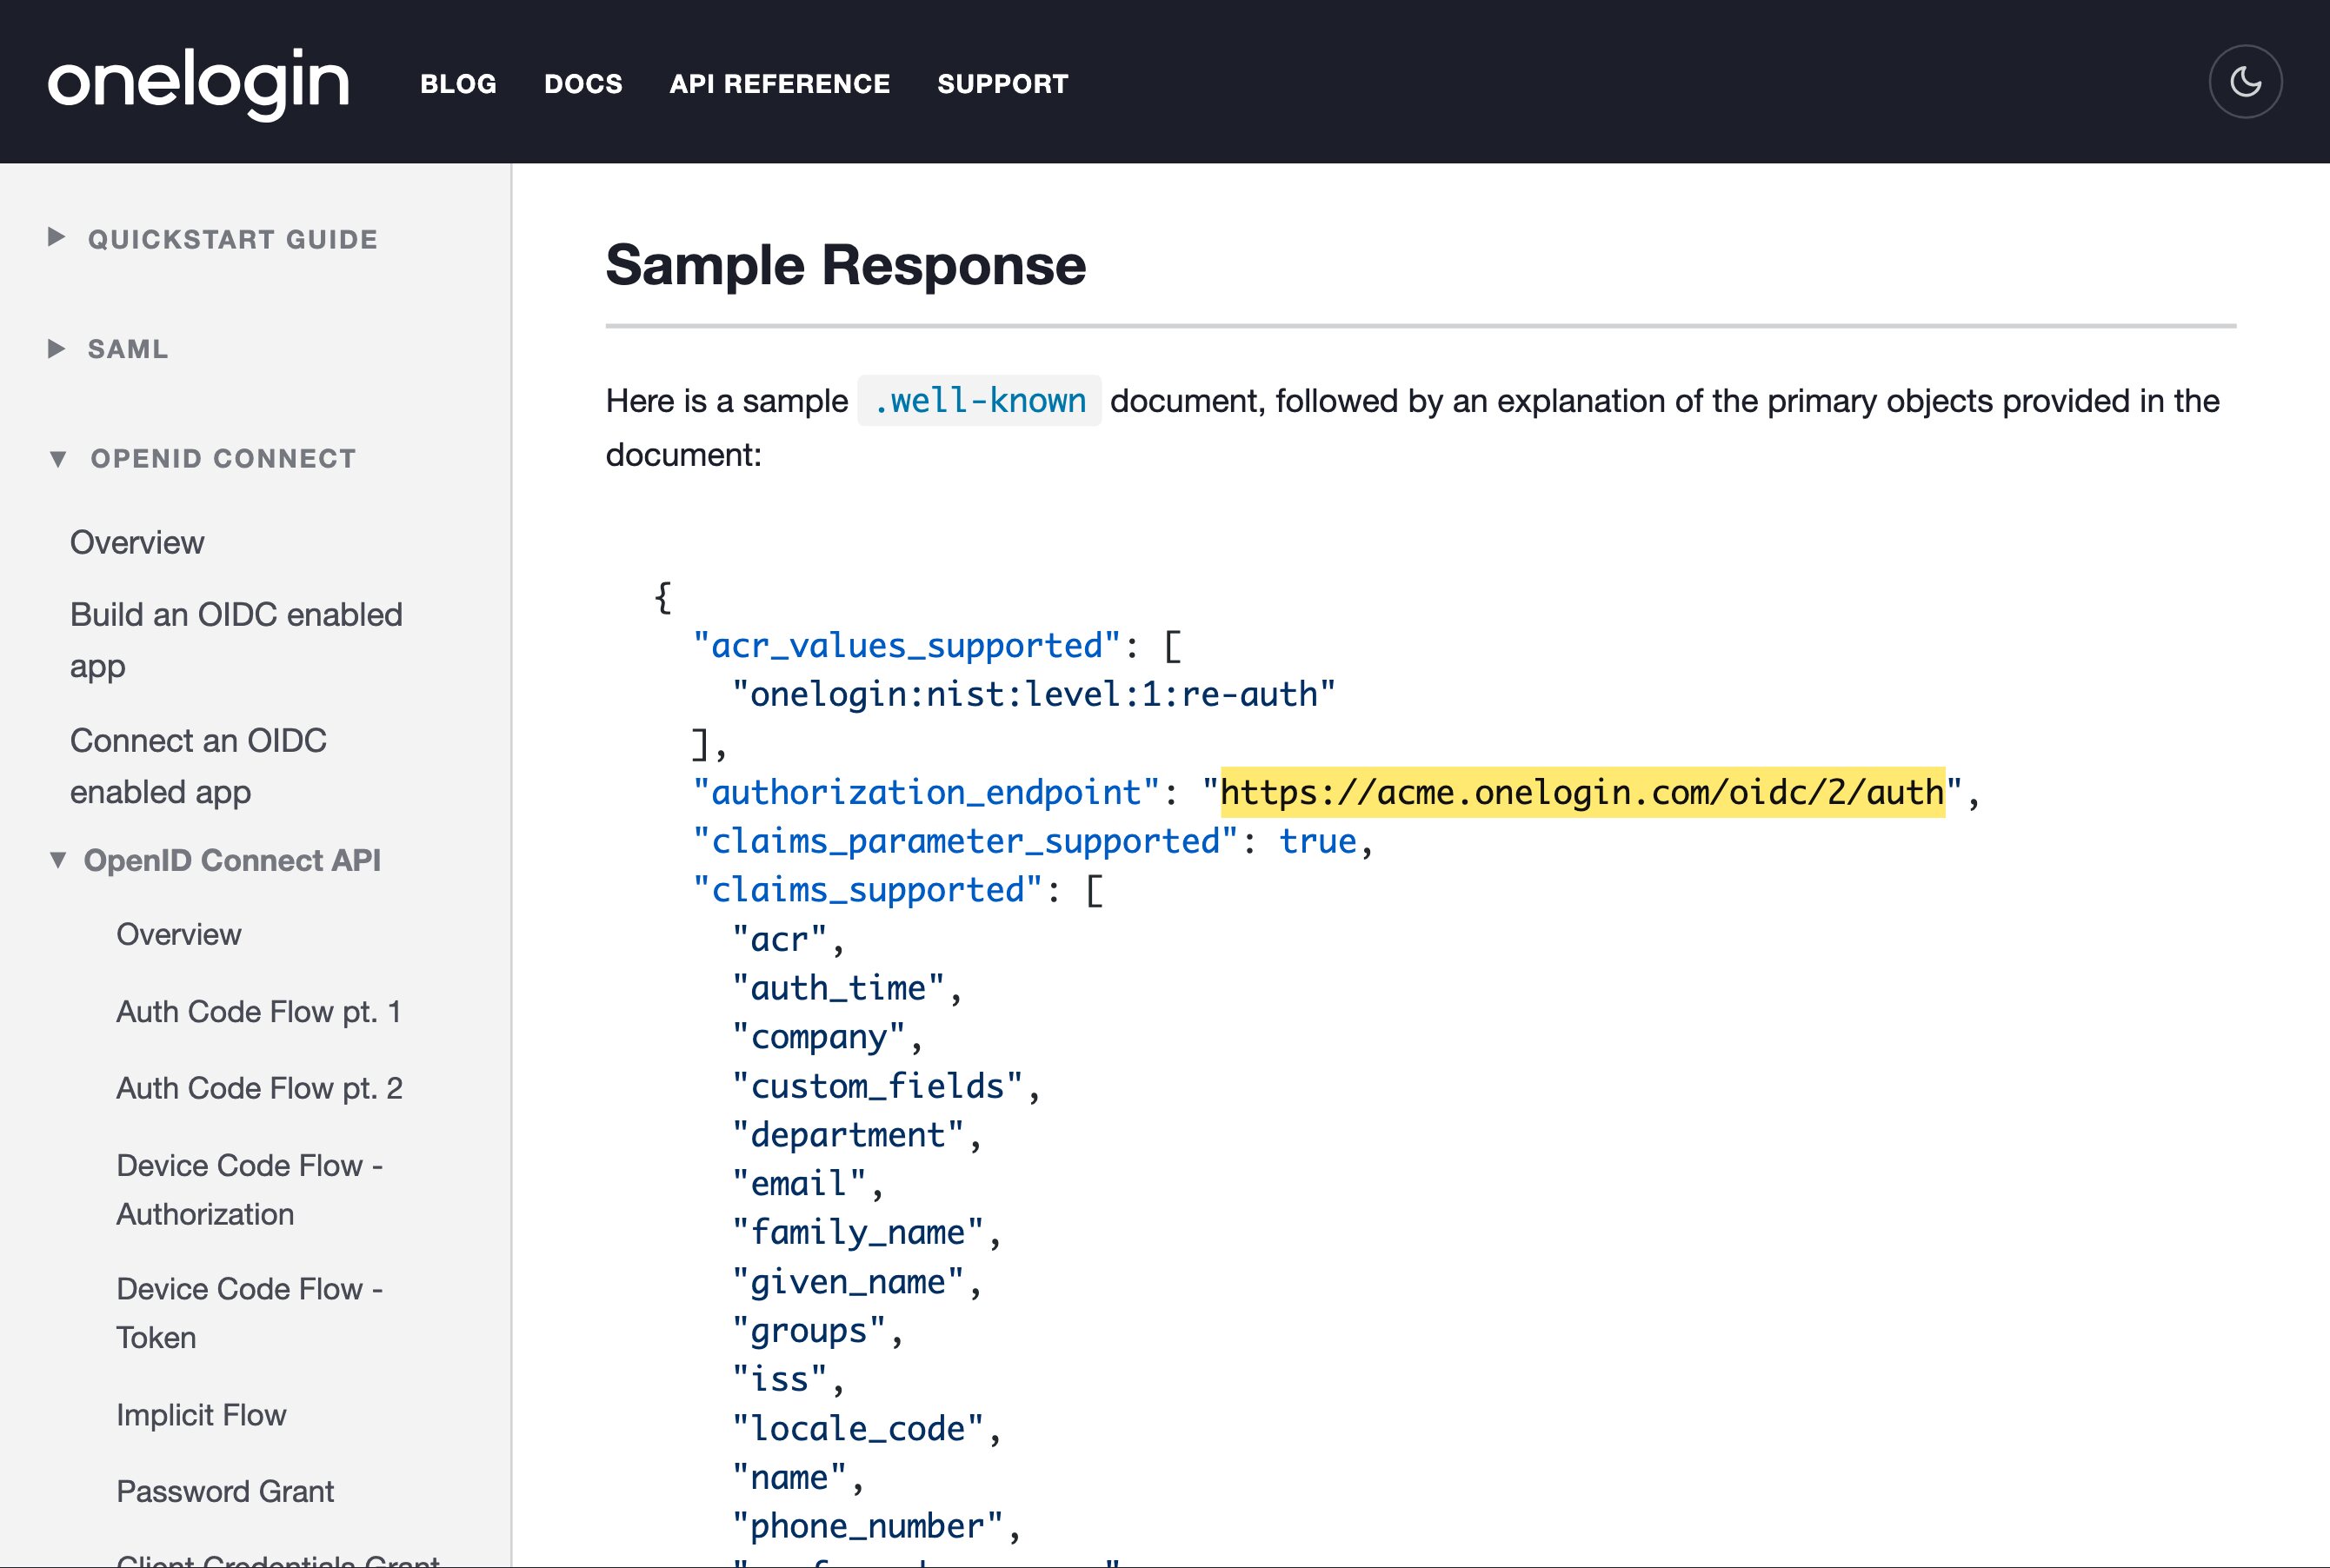
Task: Click the "custom_fields" claim
Action: click(x=877, y=1086)
